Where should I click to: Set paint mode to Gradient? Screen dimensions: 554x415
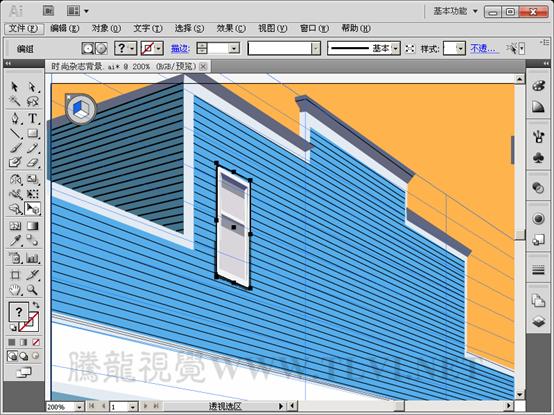click(24, 342)
